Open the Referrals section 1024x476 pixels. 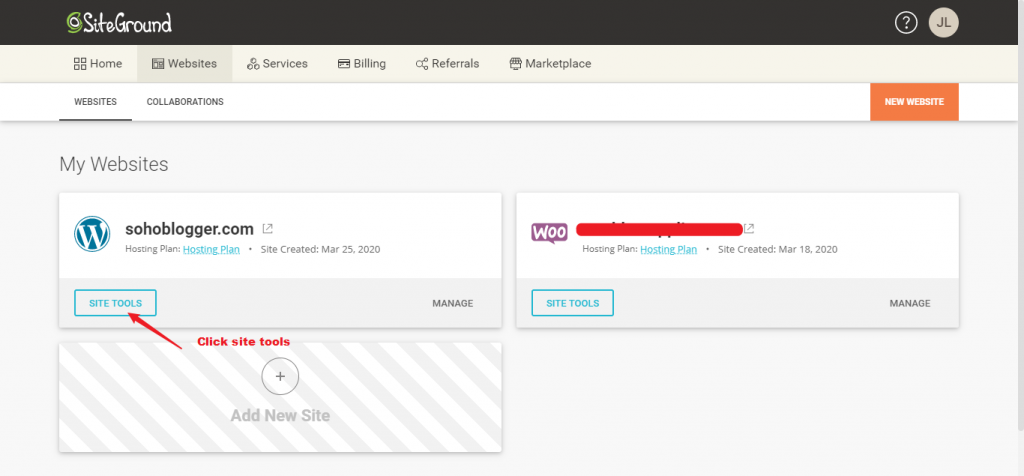[x=447, y=63]
